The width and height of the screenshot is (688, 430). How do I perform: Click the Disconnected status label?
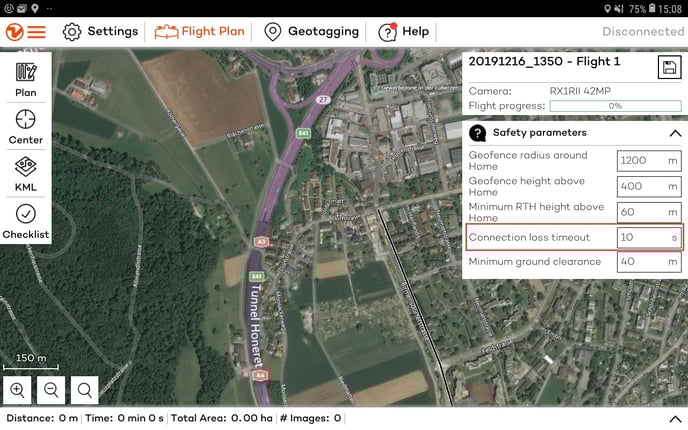(x=642, y=31)
